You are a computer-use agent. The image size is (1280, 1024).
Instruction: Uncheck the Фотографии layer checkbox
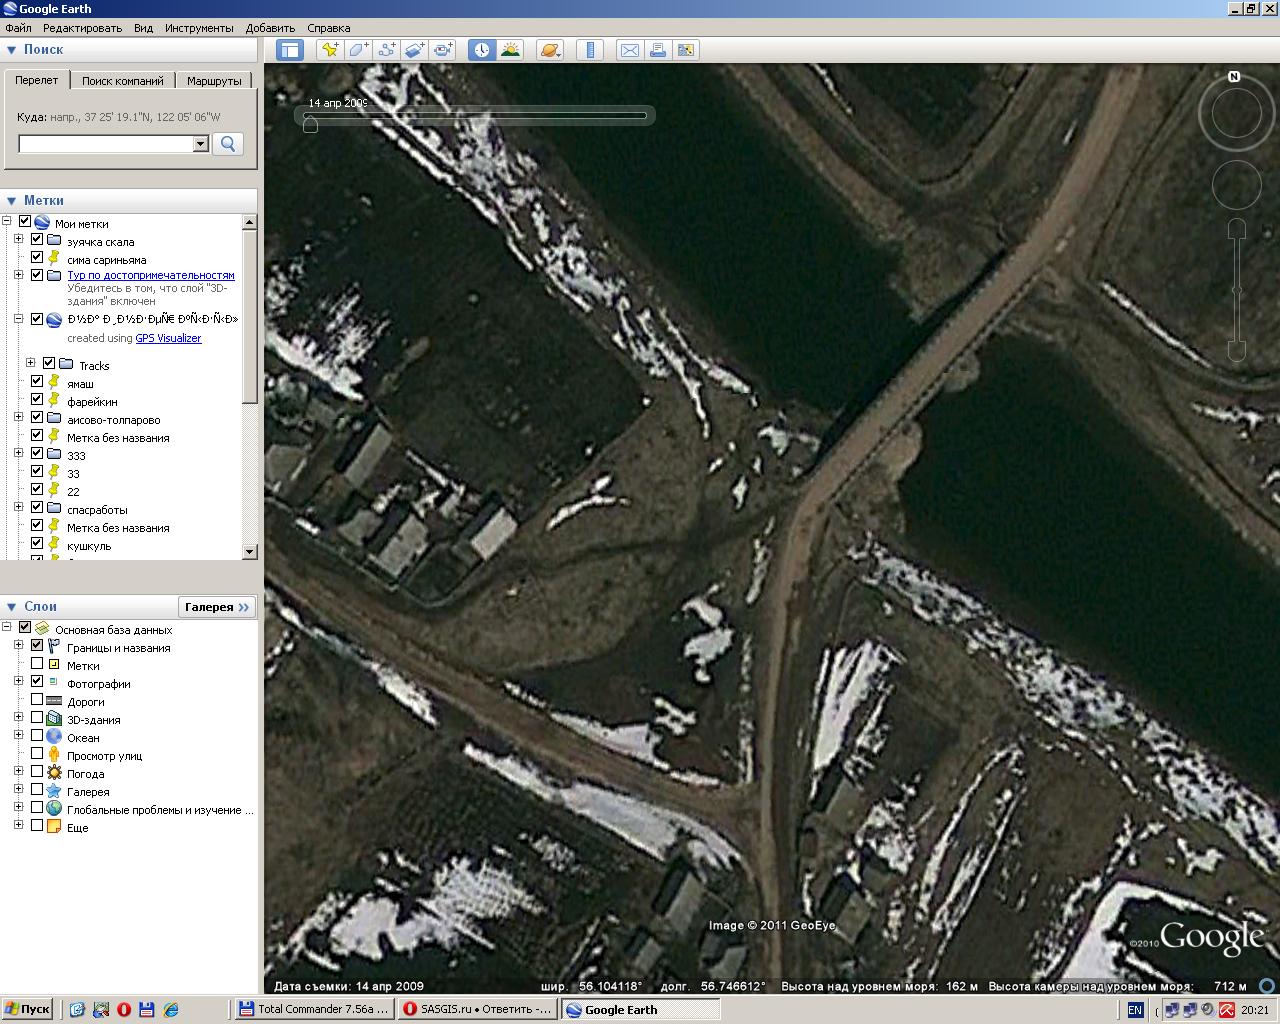(x=37, y=683)
